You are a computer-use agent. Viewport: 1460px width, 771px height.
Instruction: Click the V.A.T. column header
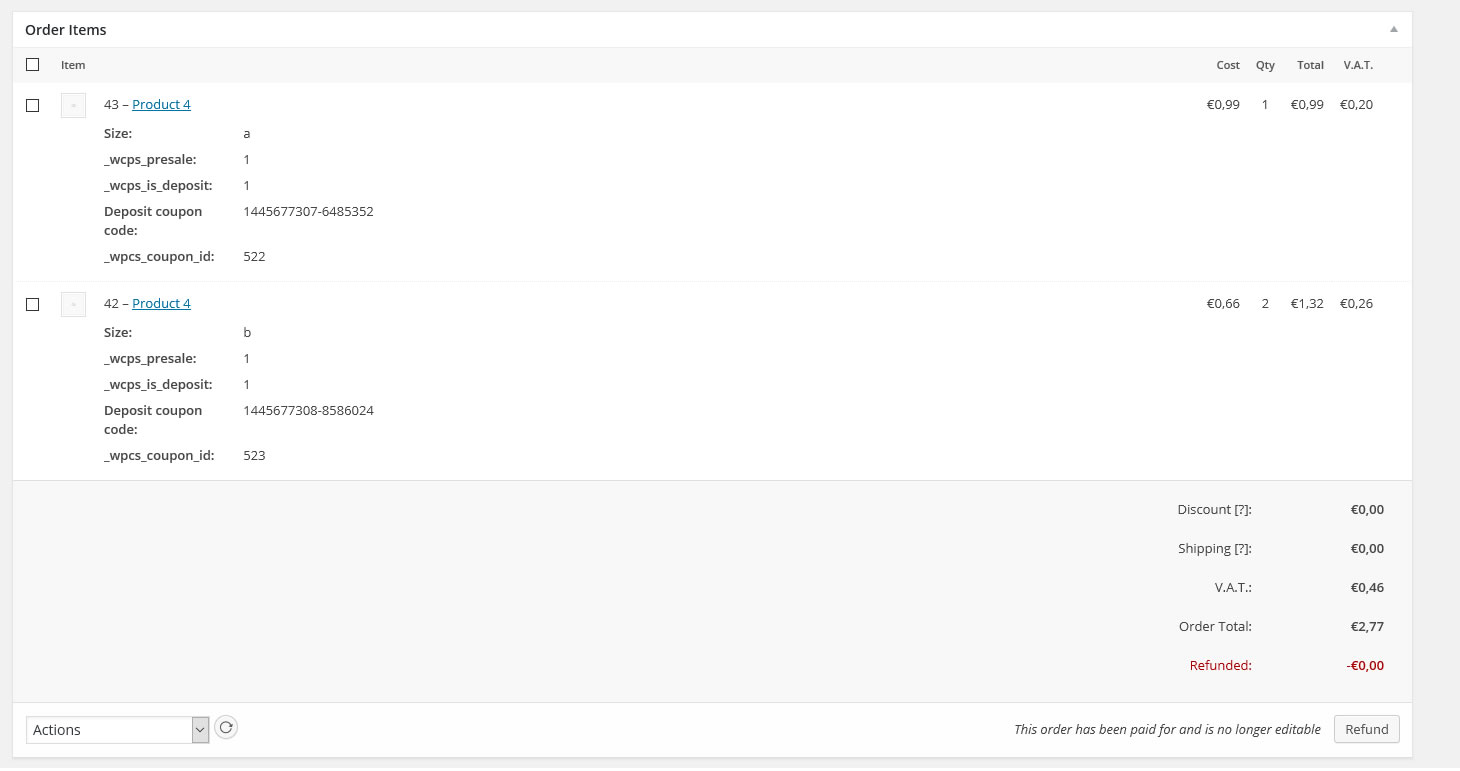coord(1358,65)
